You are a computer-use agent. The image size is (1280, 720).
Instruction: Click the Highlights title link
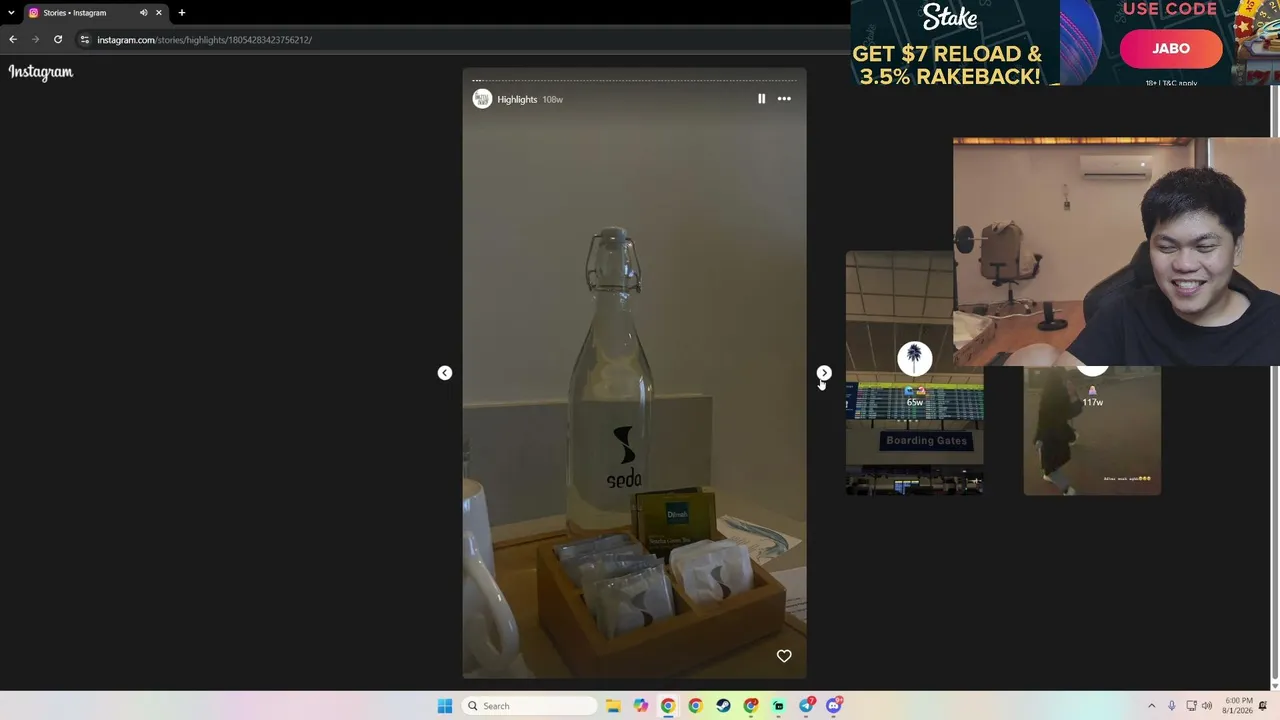(517, 100)
